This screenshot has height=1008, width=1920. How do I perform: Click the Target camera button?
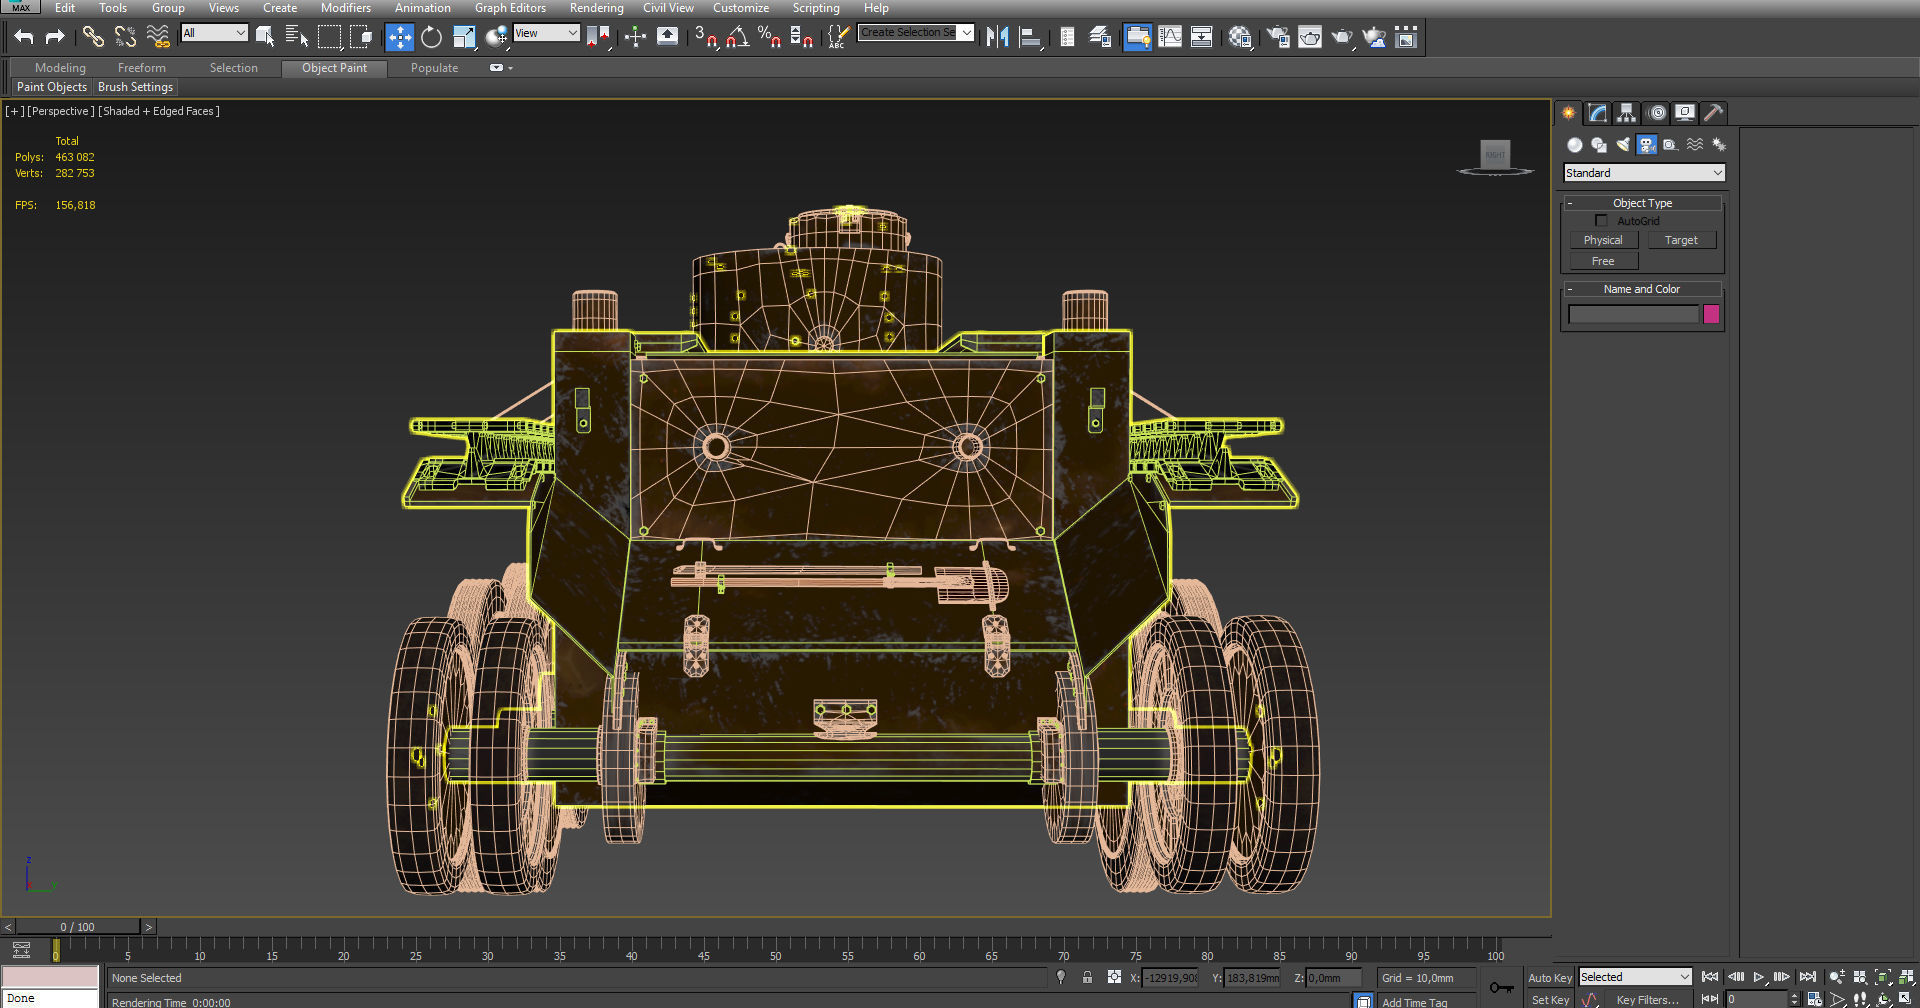coord(1681,240)
